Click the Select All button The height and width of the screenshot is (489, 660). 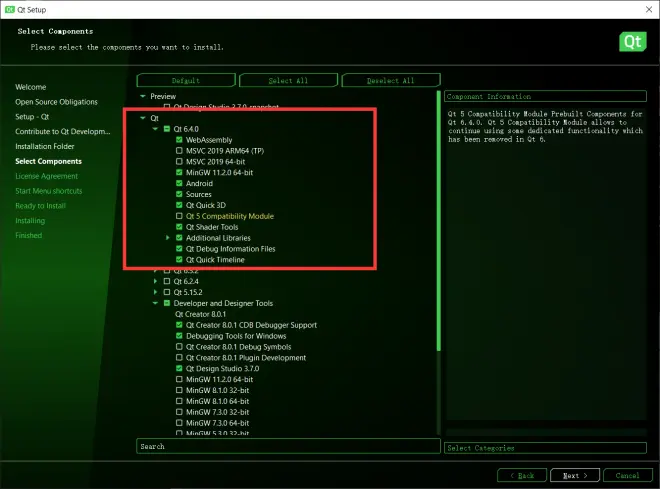tap(288, 80)
